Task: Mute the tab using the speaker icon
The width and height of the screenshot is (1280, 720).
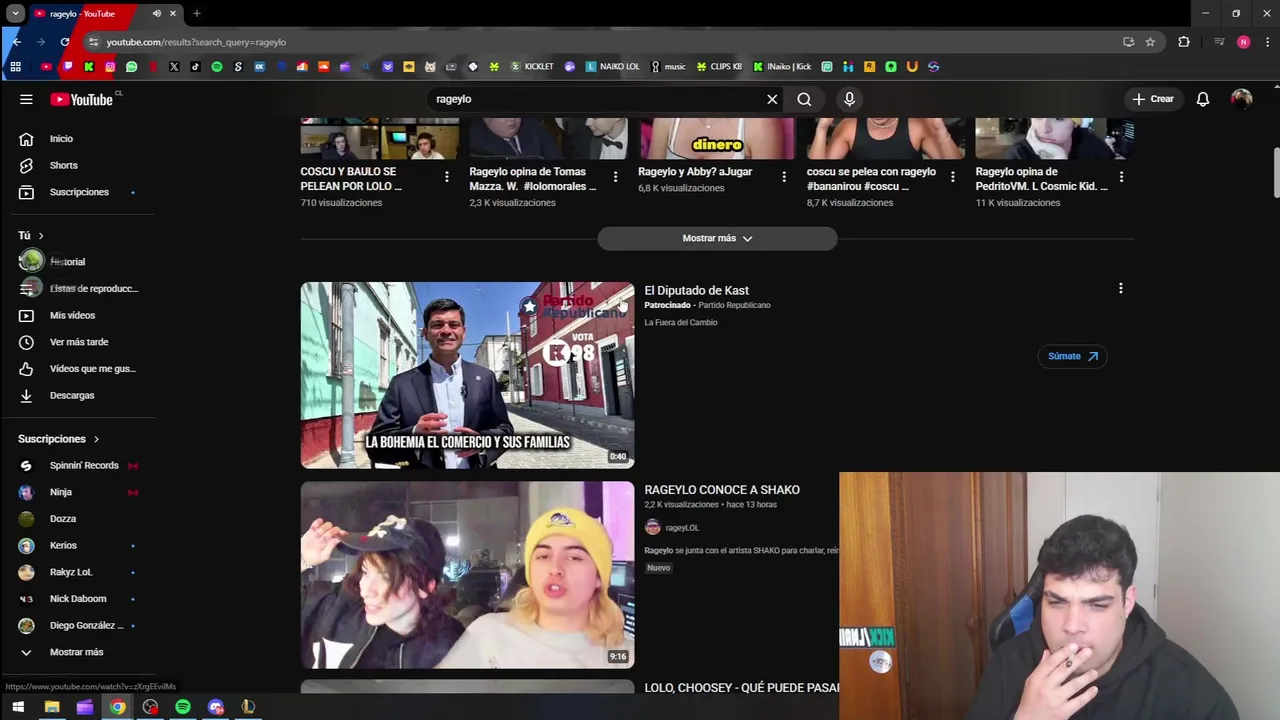Action: pos(157,13)
